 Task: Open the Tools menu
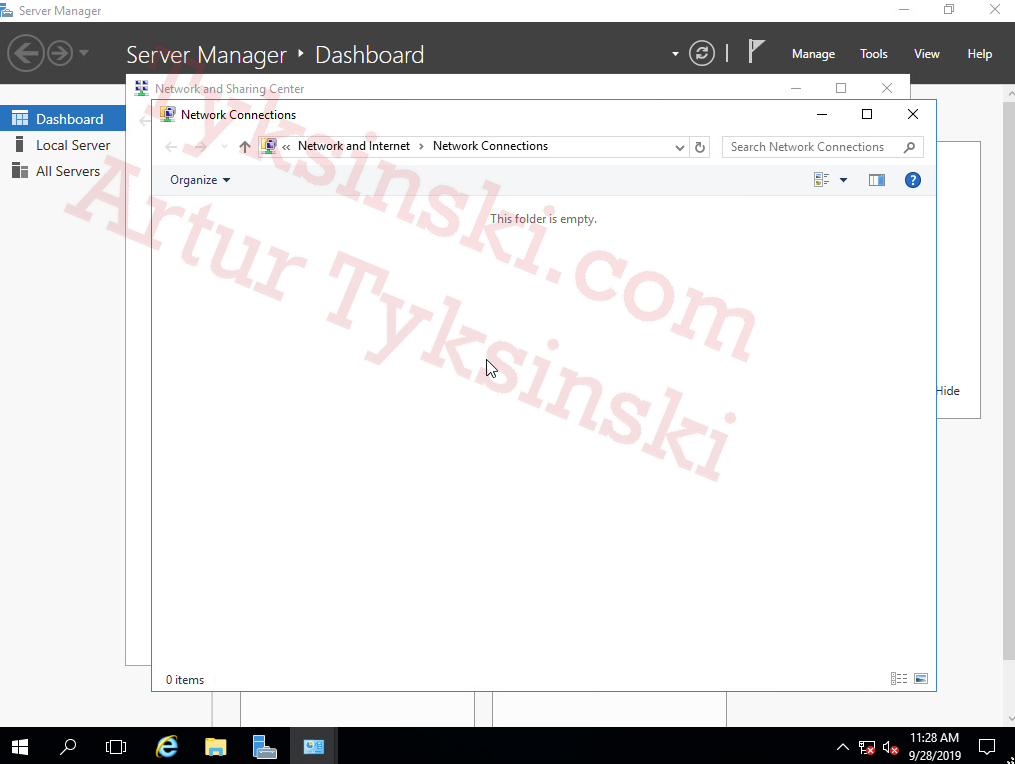pyautogui.click(x=873, y=54)
